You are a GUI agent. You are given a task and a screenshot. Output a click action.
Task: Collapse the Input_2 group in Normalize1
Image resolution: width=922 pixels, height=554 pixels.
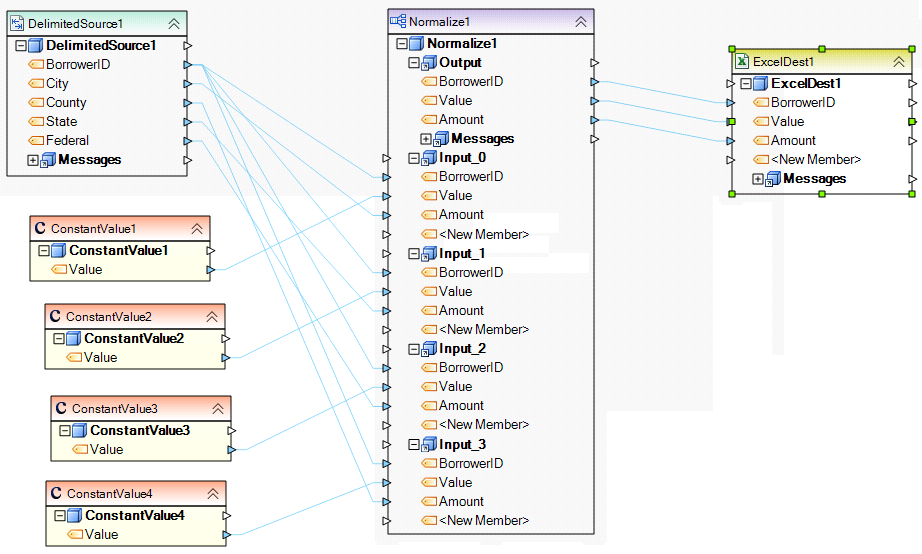(x=414, y=349)
